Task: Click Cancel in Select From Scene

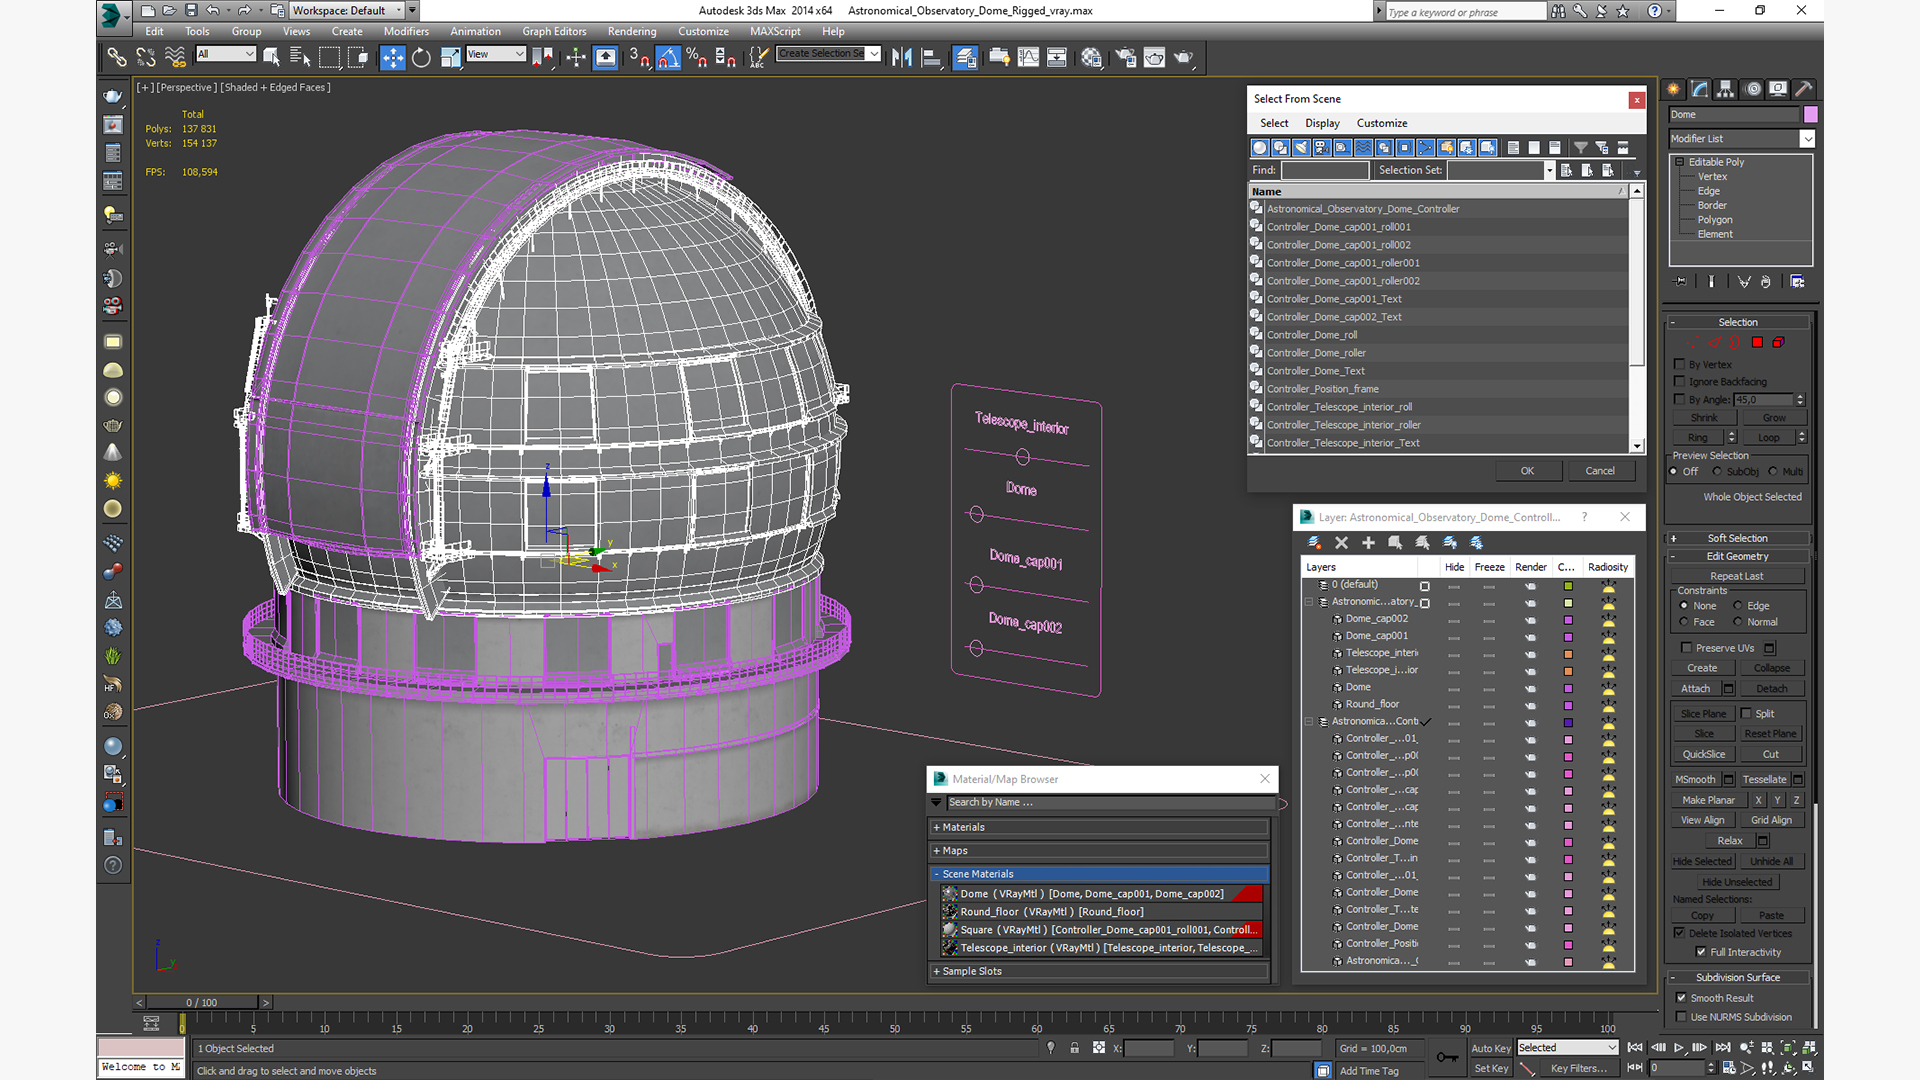Action: tap(1600, 471)
